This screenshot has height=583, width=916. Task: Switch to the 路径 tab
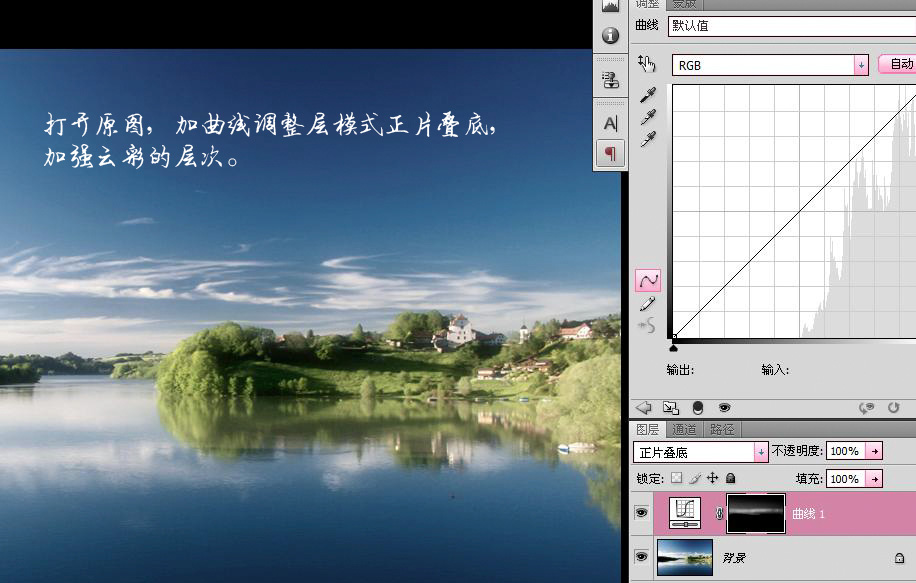722,430
